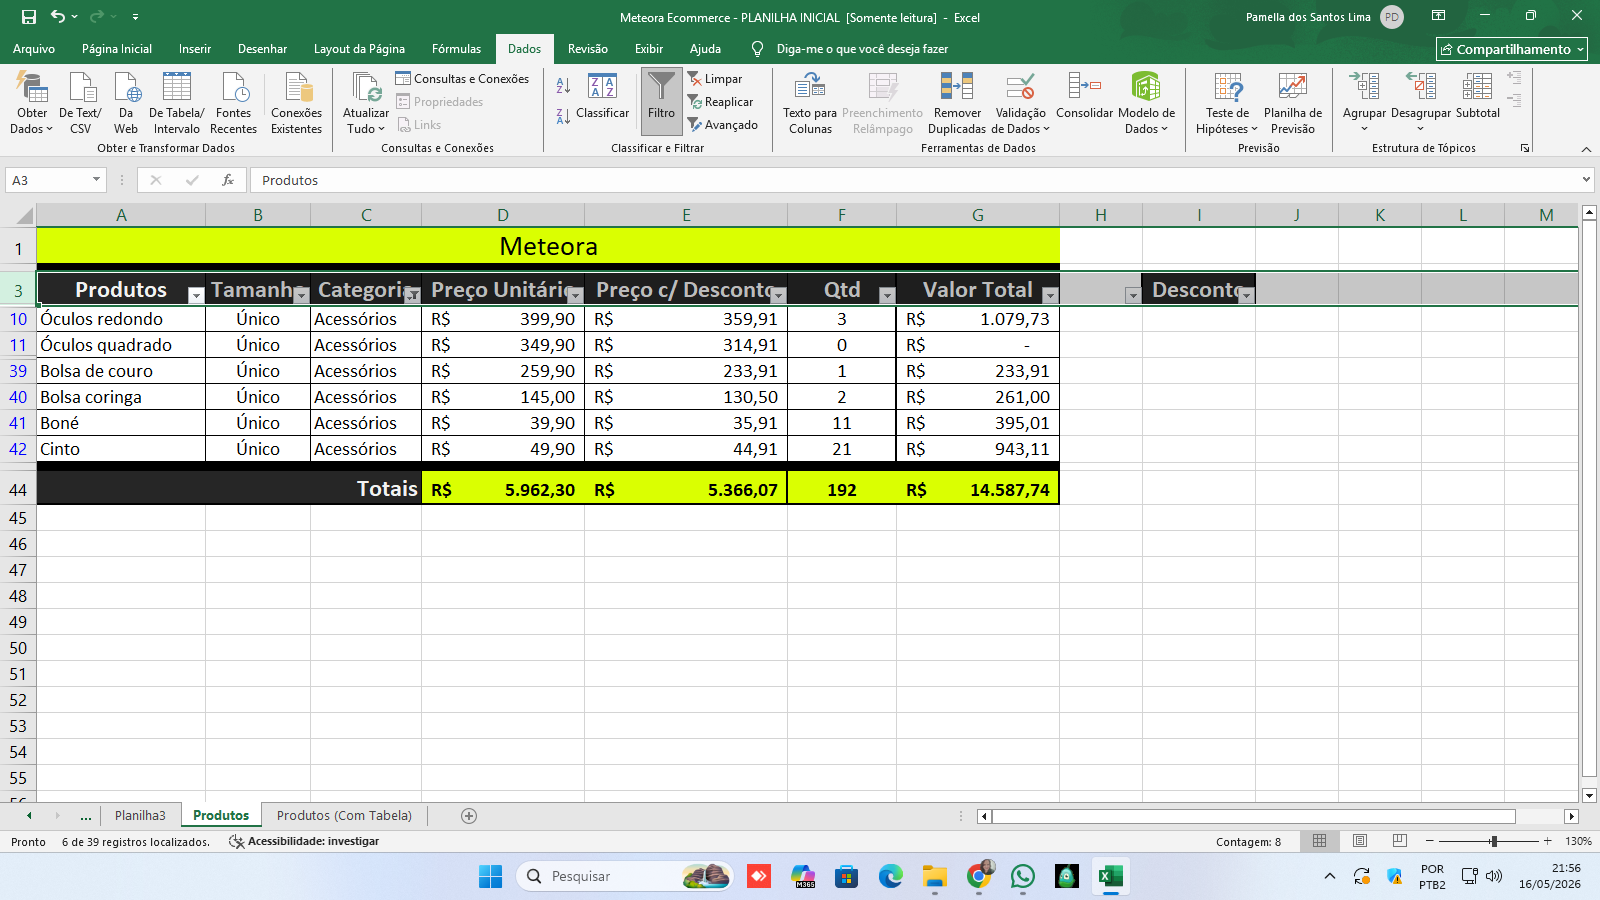
Task: Switch to the Revisão tab
Action: pyautogui.click(x=588, y=49)
